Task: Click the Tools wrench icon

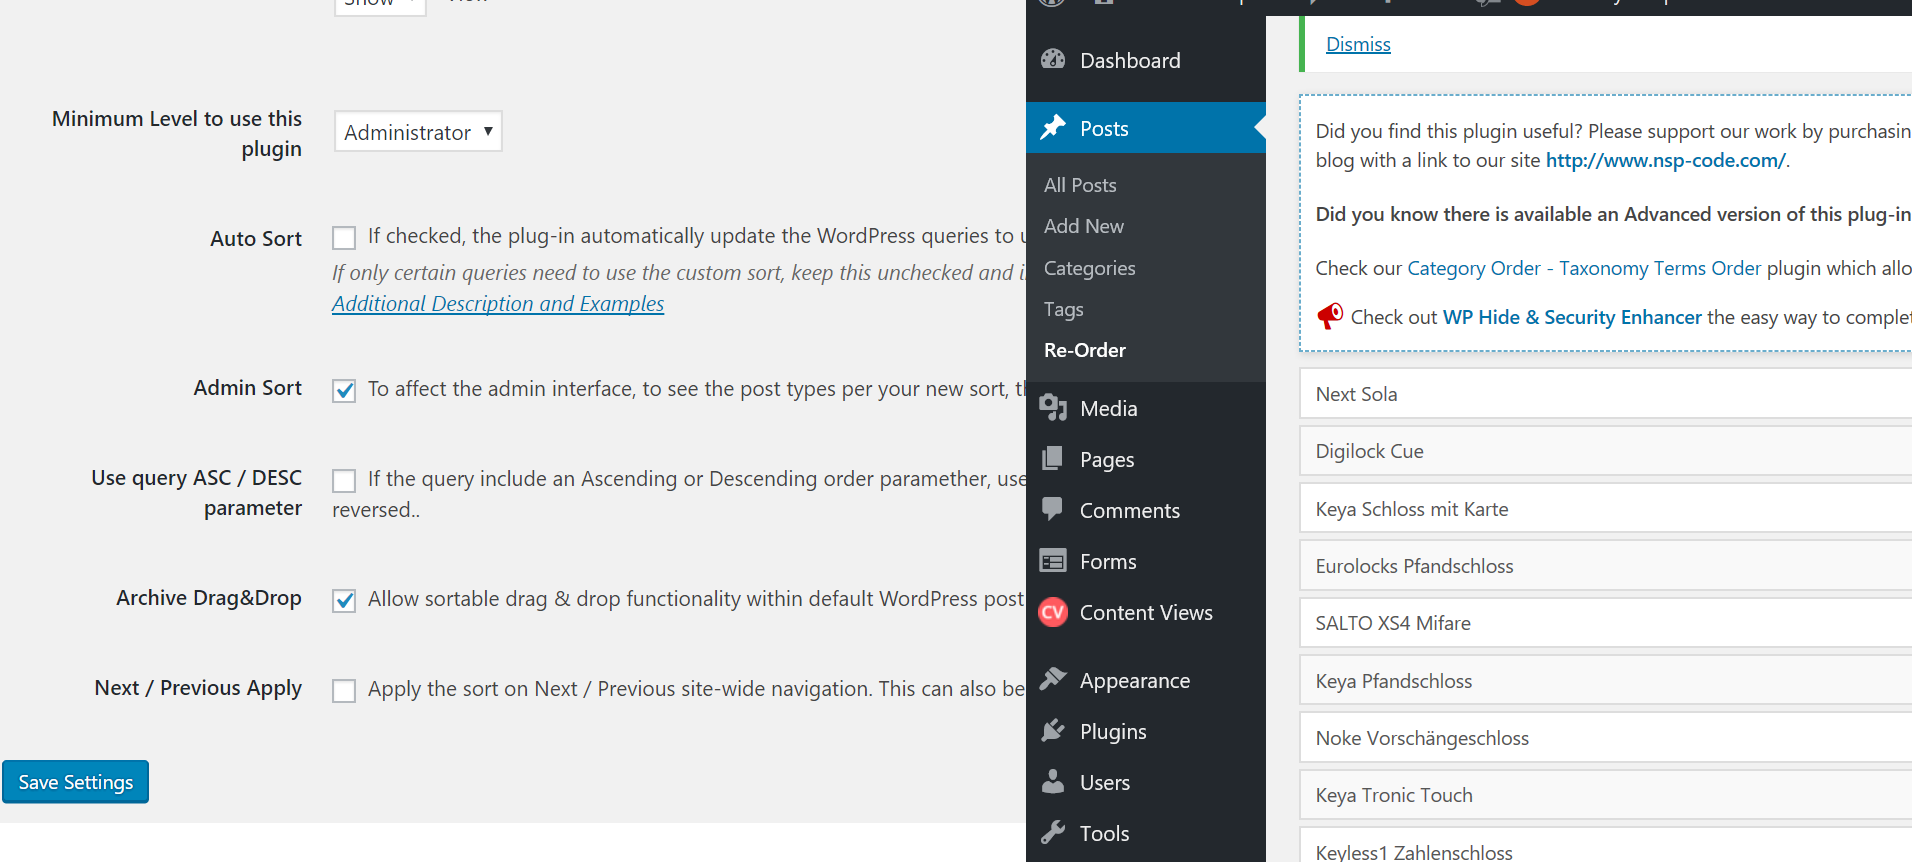Action: pyautogui.click(x=1053, y=833)
